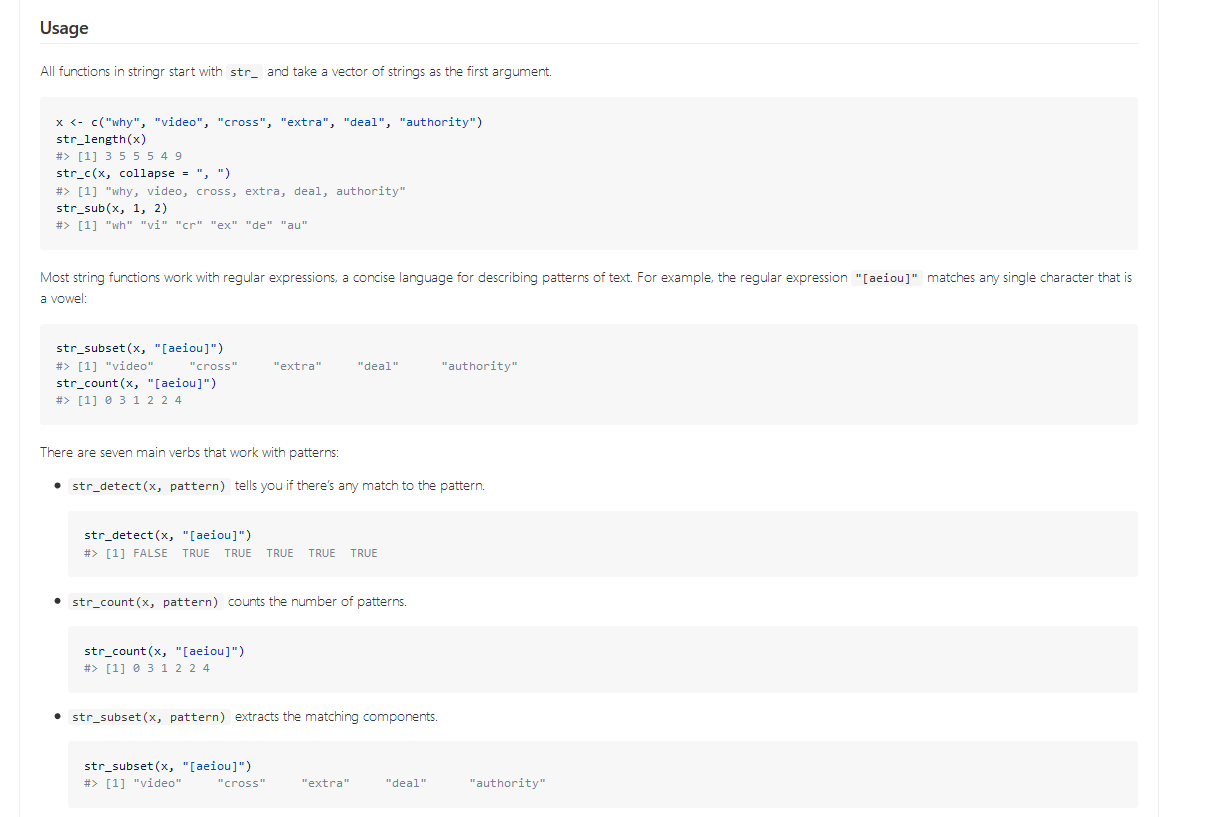Click the str_count(x, pattern) bullet label

pos(145,602)
